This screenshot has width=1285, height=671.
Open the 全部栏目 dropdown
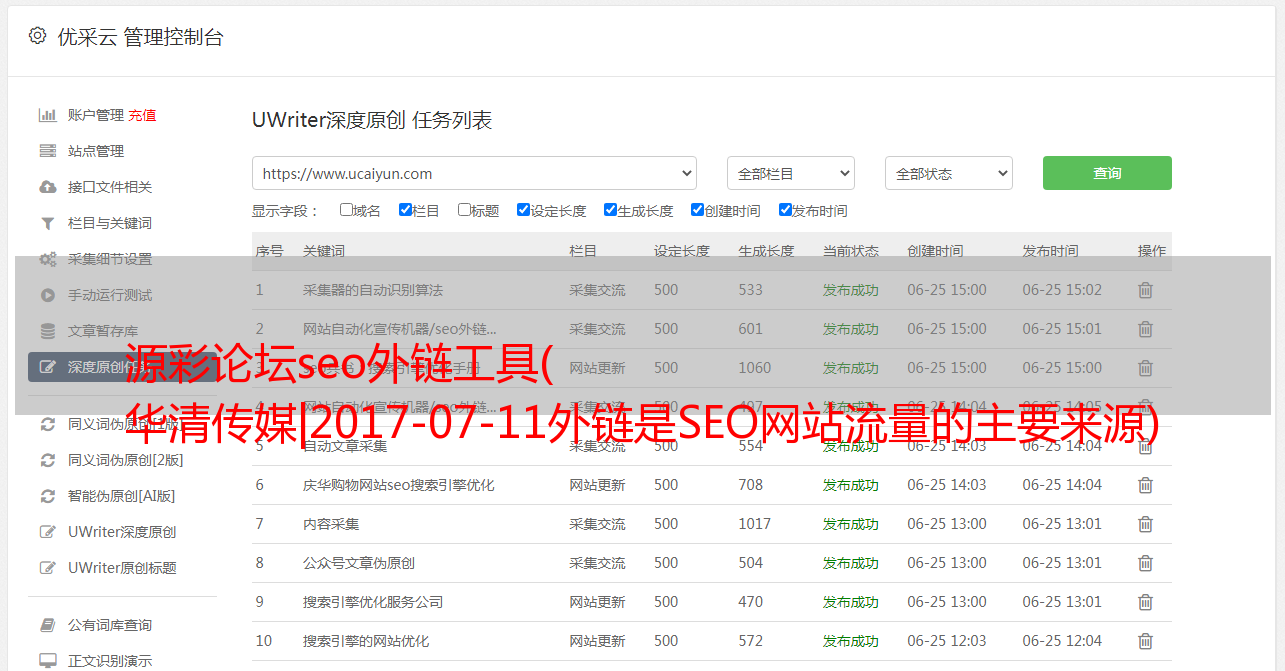pyautogui.click(x=791, y=173)
